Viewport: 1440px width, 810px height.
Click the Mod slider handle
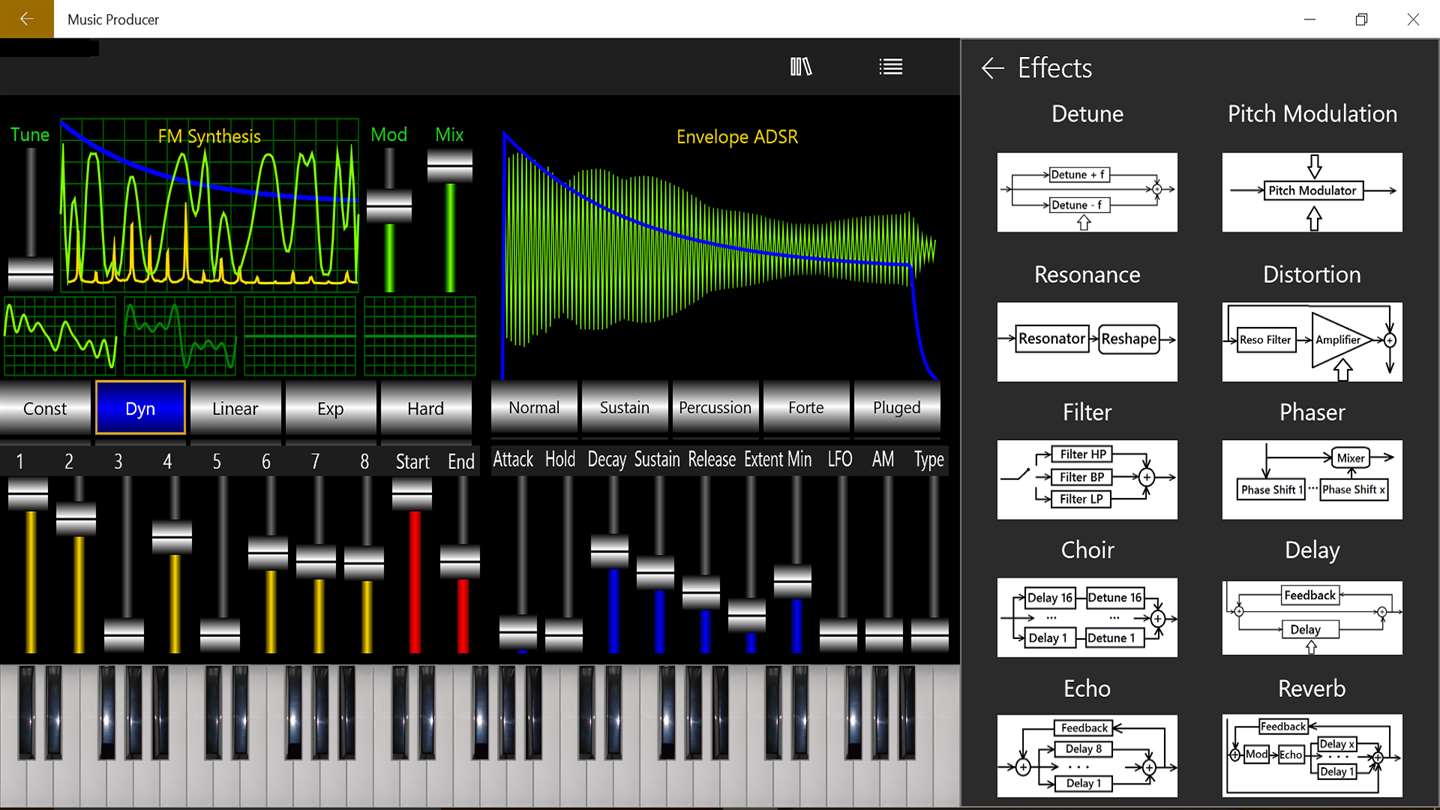tap(389, 206)
